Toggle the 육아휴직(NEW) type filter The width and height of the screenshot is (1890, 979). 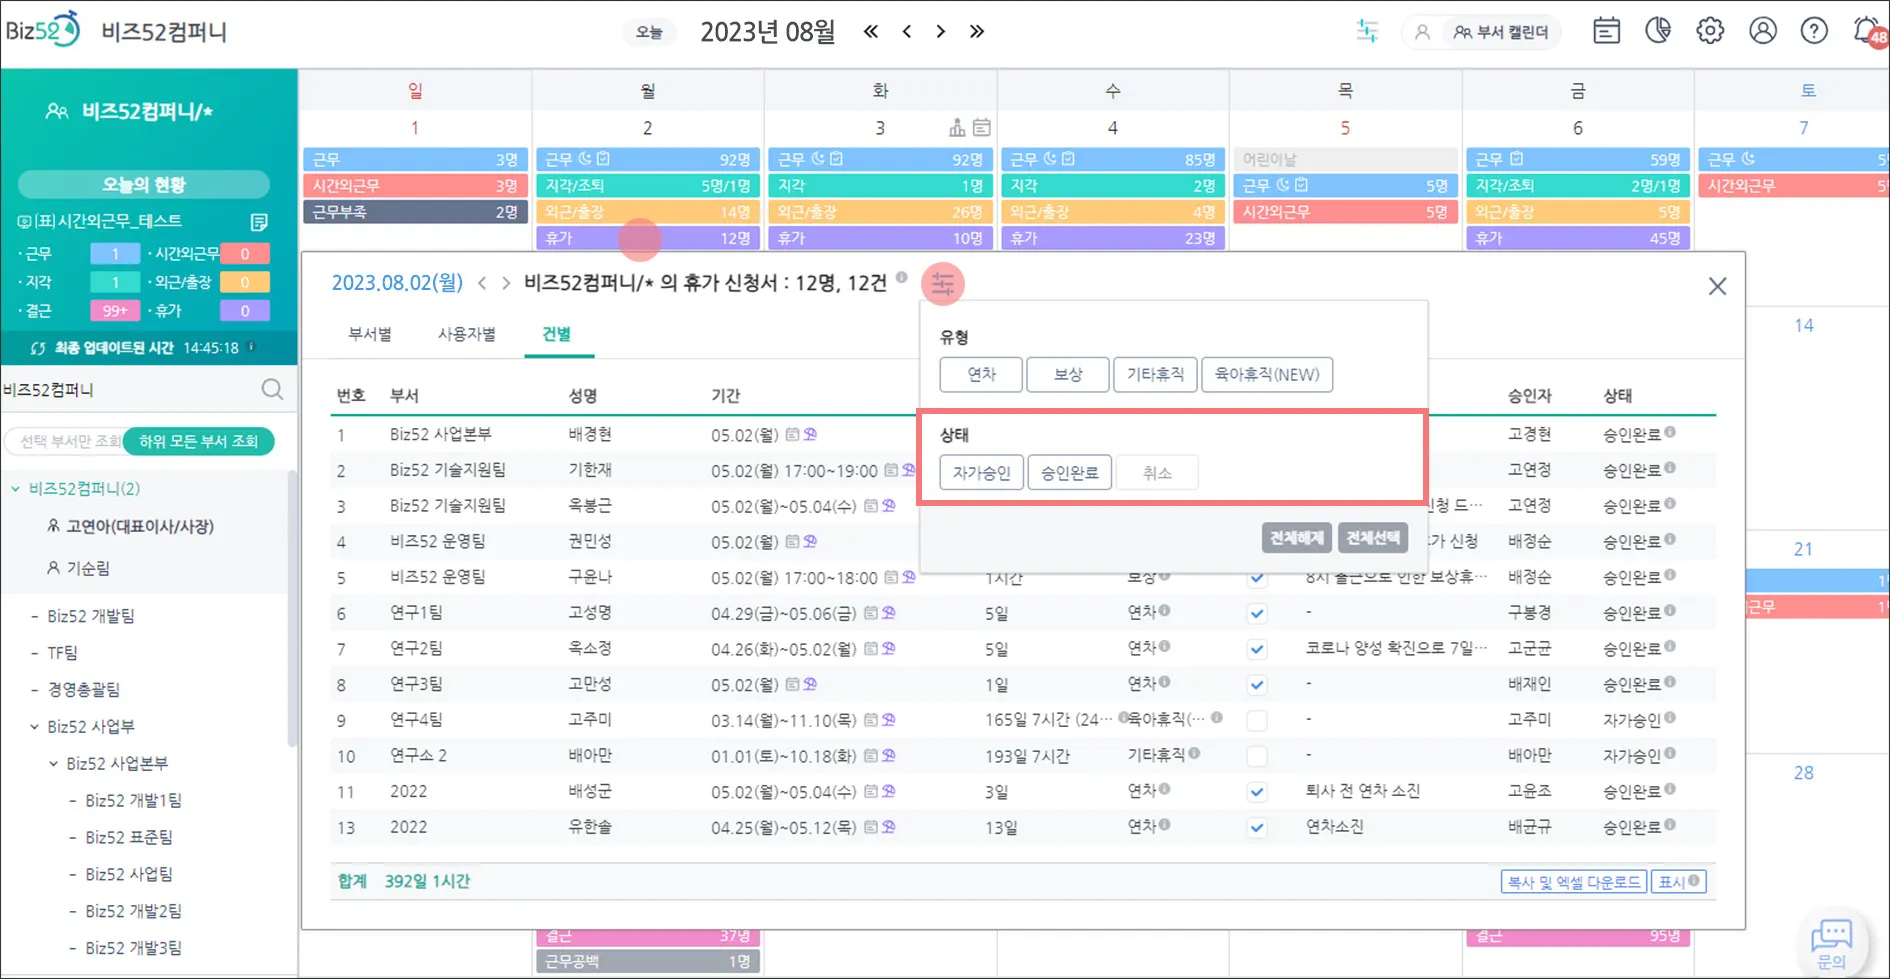point(1267,374)
